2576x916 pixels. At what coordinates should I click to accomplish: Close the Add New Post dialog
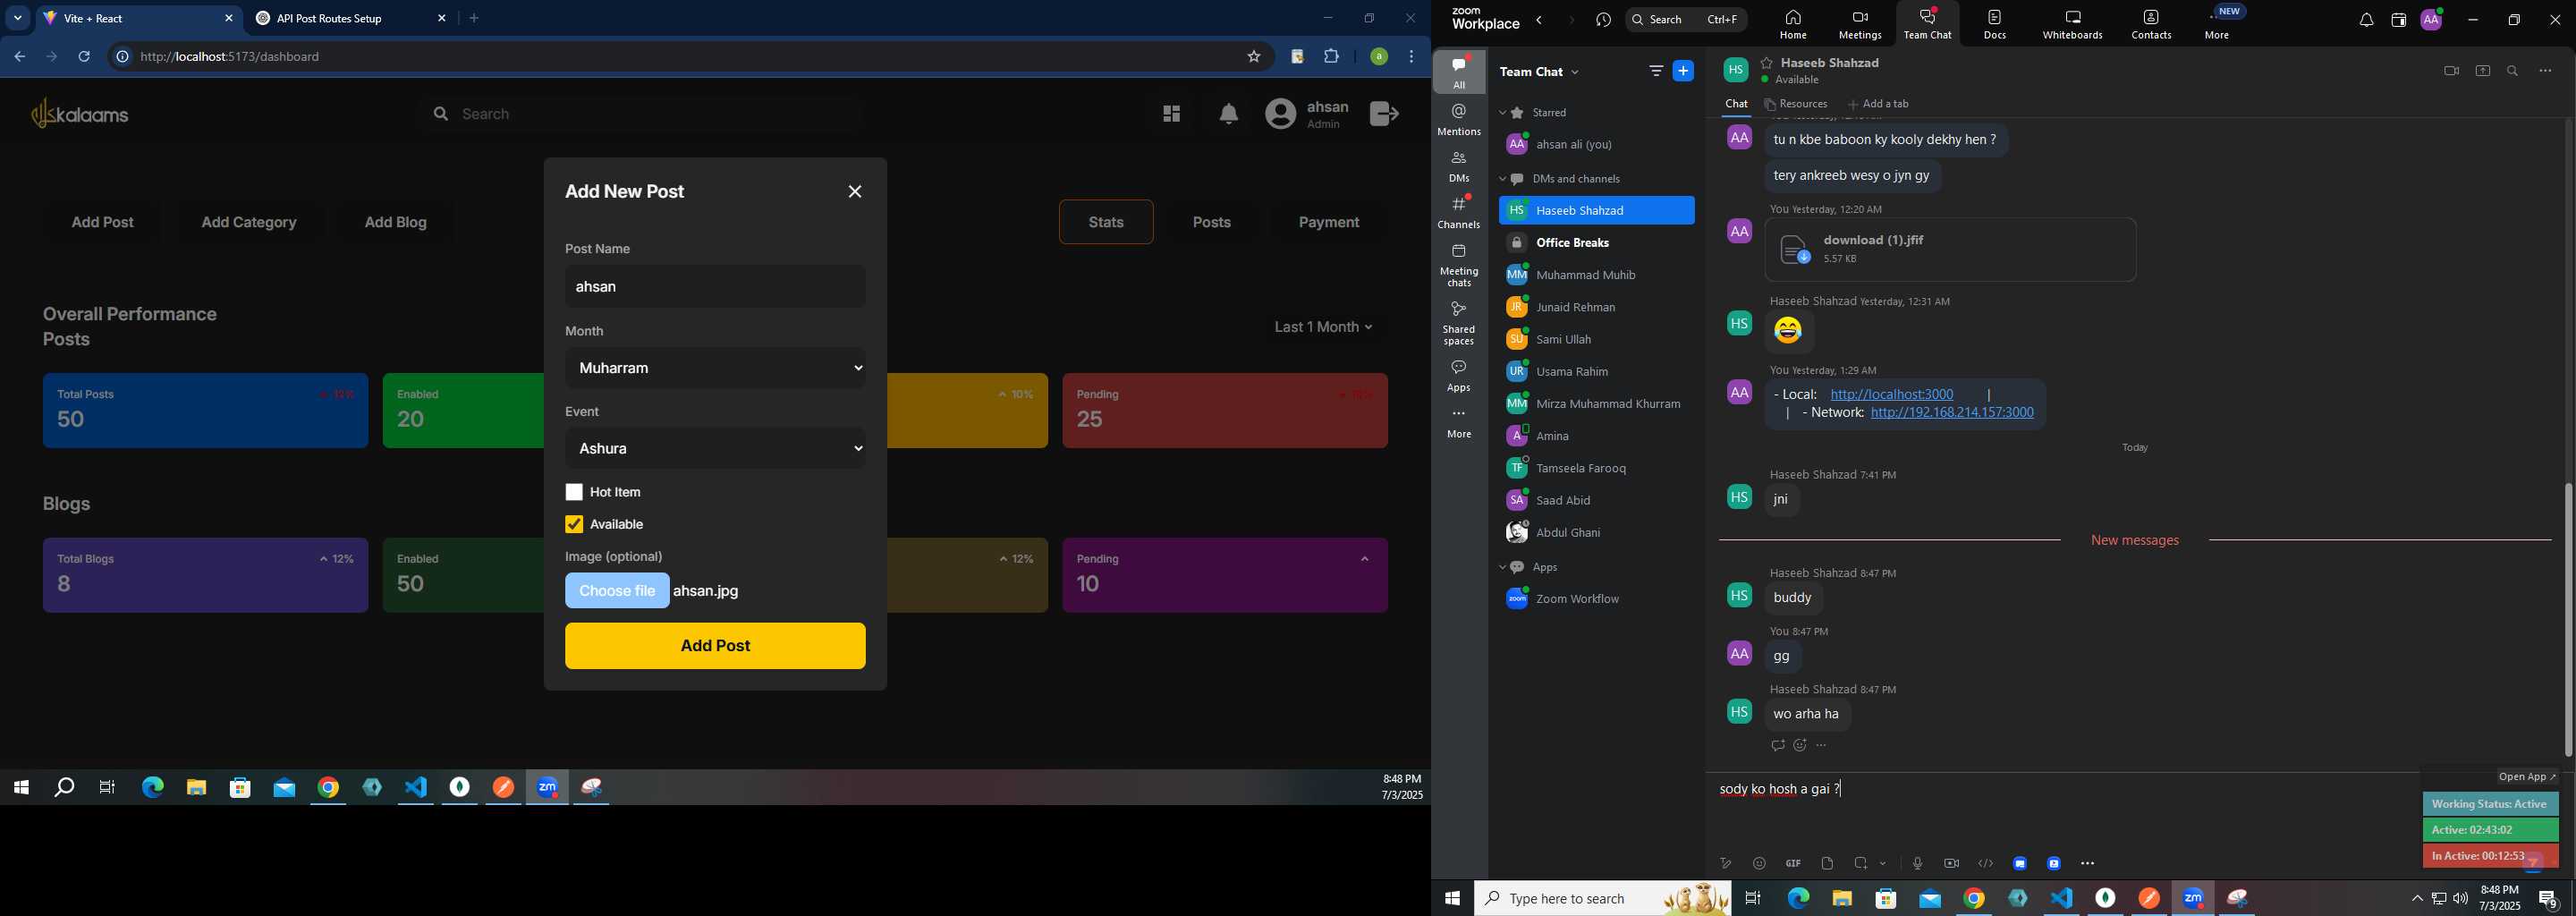pos(855,192)
